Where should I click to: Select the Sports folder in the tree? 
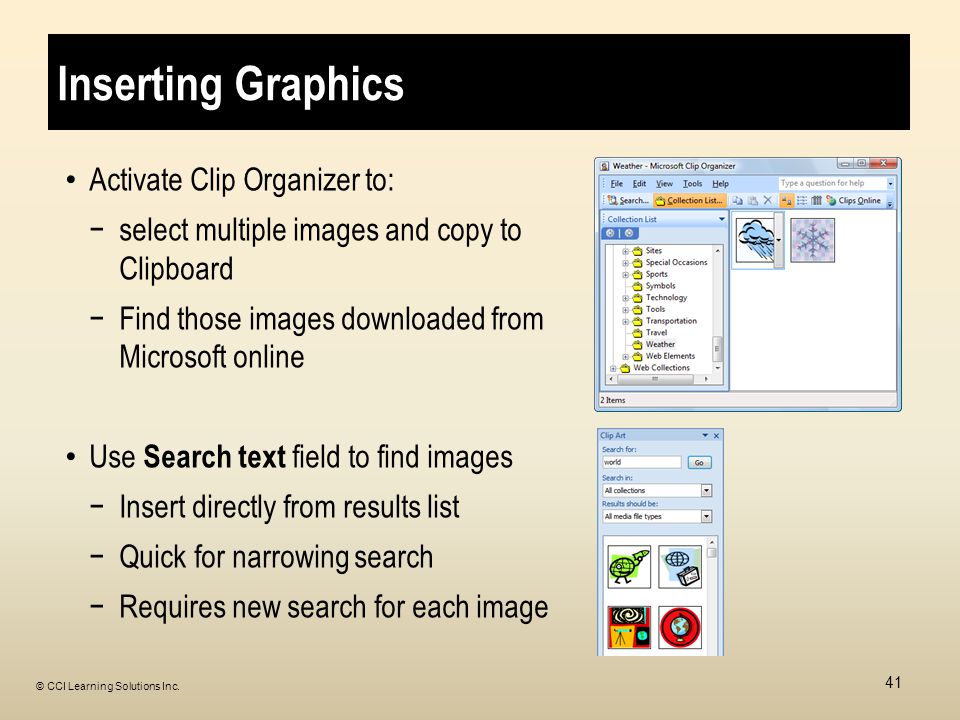click(650, 274)
